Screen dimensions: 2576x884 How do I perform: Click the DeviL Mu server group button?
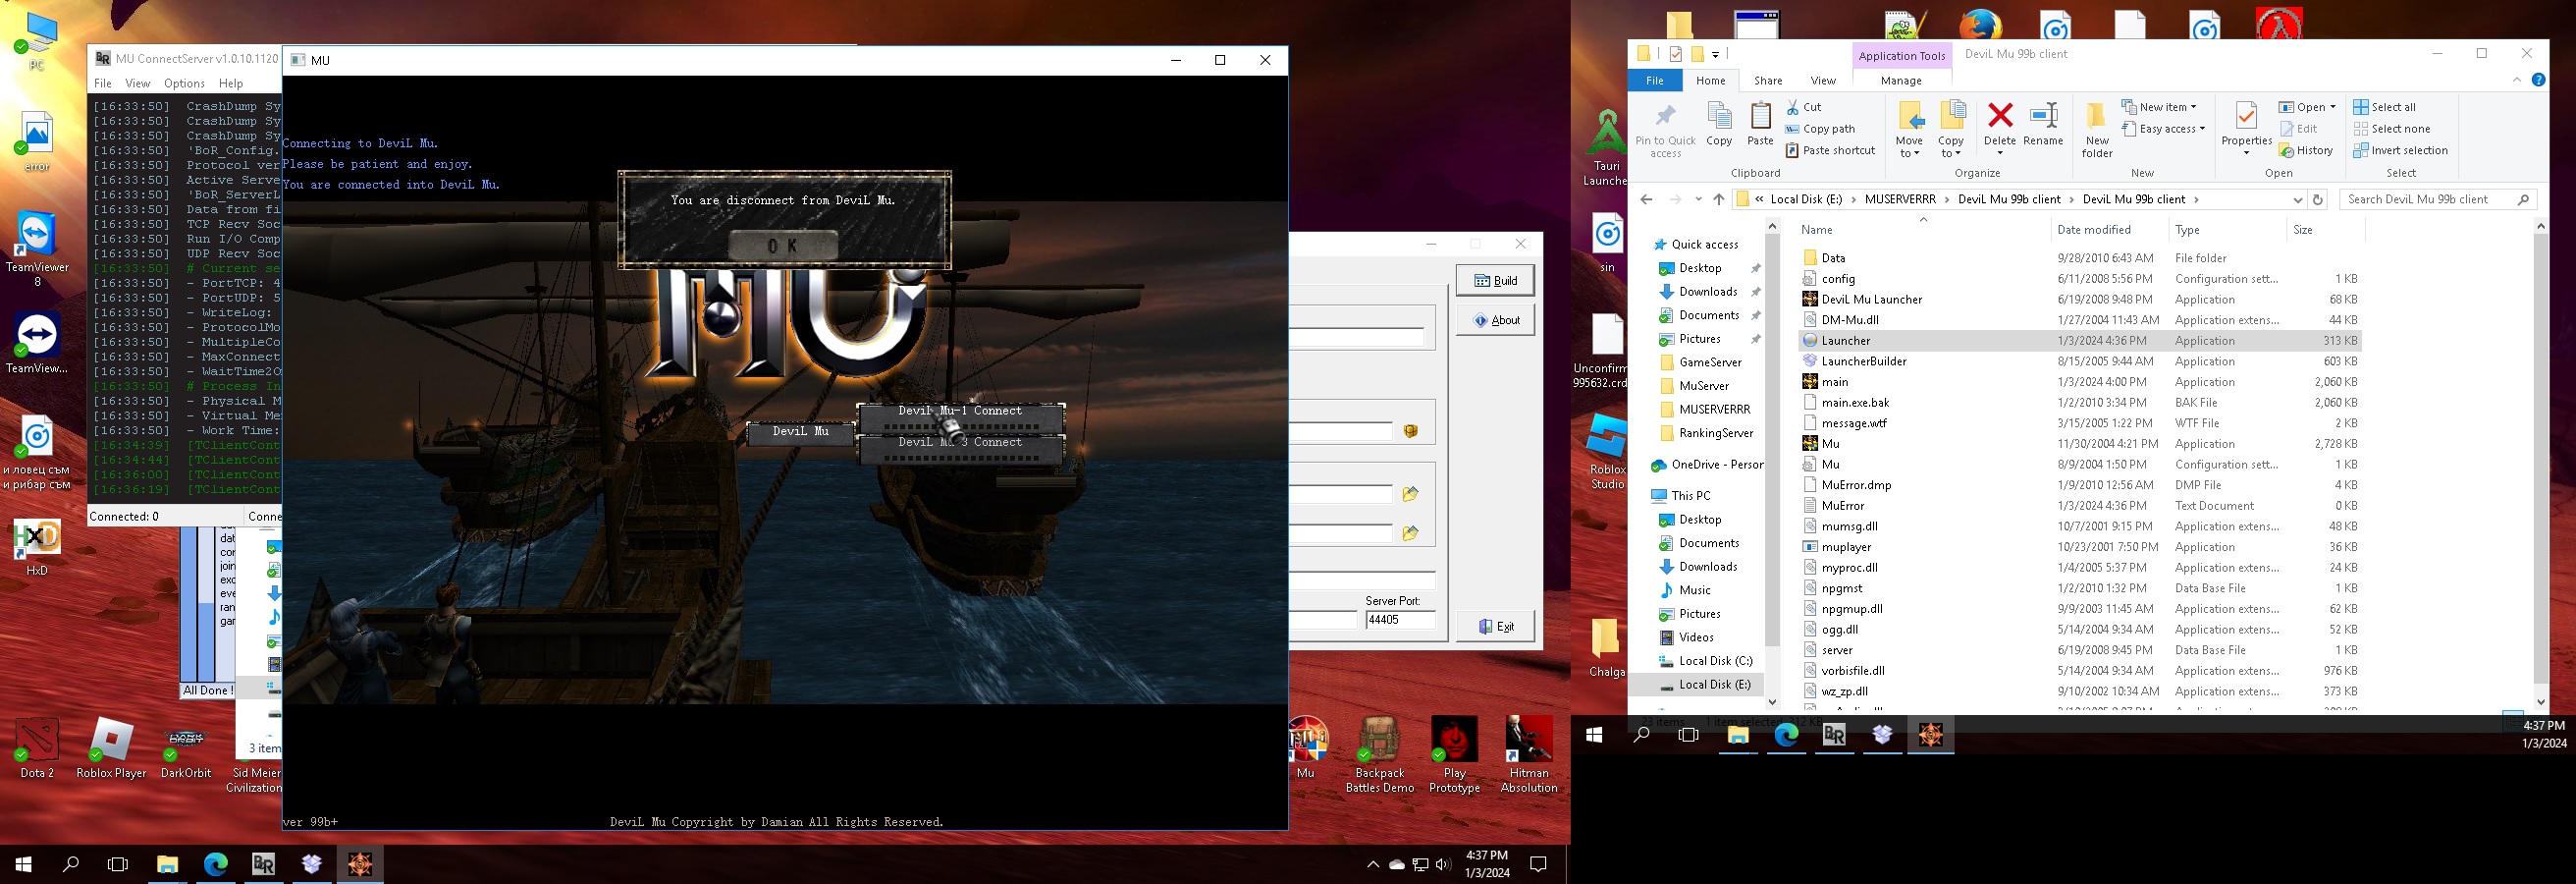pyautogui.click(x=801, y=433)
